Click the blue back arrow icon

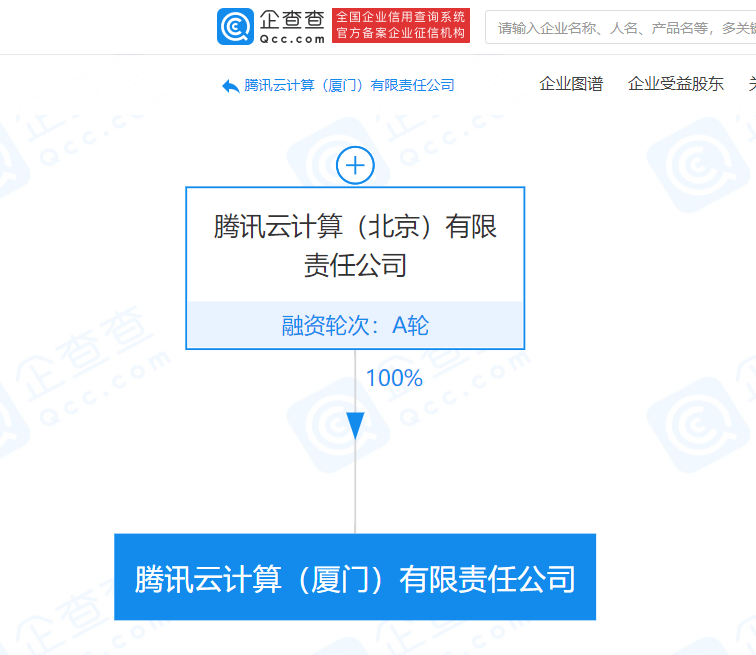coord(230,86)
